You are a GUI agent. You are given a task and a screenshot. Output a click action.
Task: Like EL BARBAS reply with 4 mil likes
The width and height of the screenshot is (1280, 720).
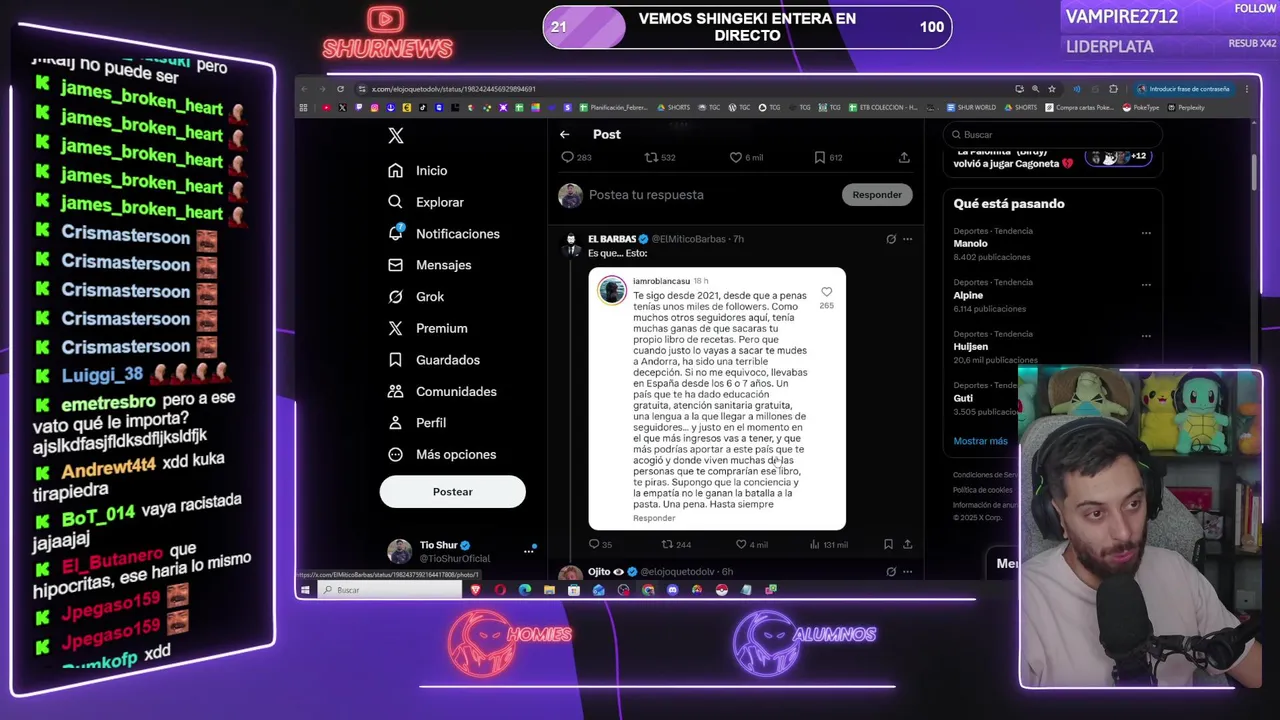752,544
